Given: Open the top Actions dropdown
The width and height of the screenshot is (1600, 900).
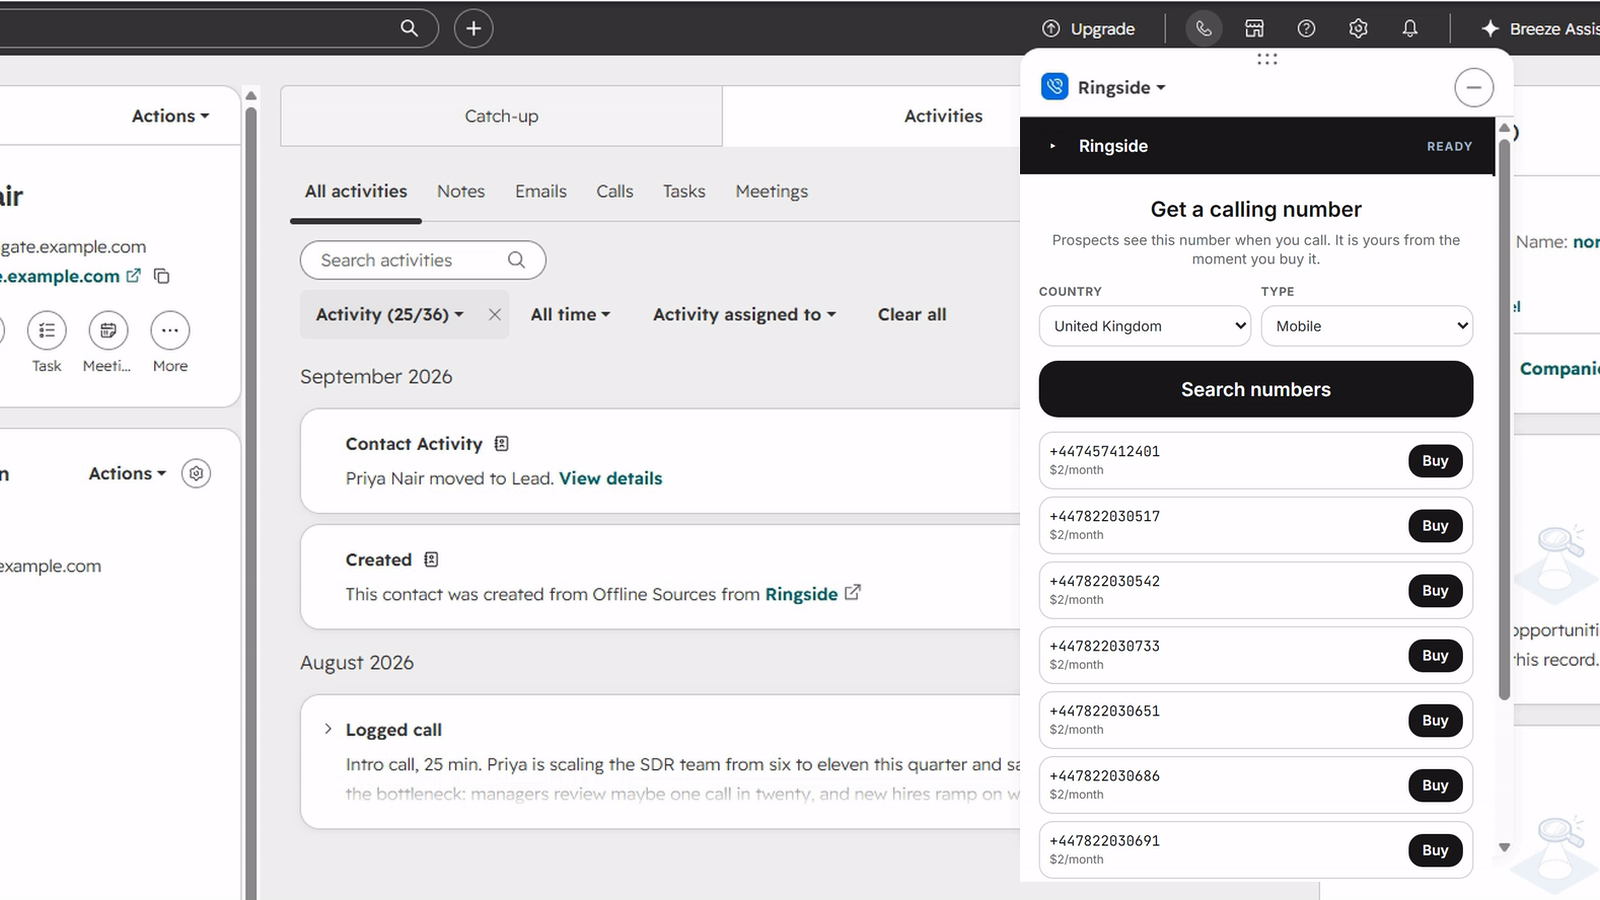Looking at the screenshot, I should click(170, 116).
